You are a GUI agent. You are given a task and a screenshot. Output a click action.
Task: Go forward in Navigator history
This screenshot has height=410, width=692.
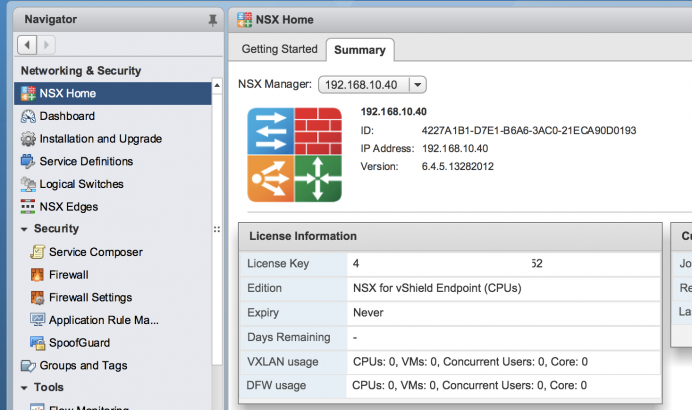pyautogui.click(x=46, y=45)
